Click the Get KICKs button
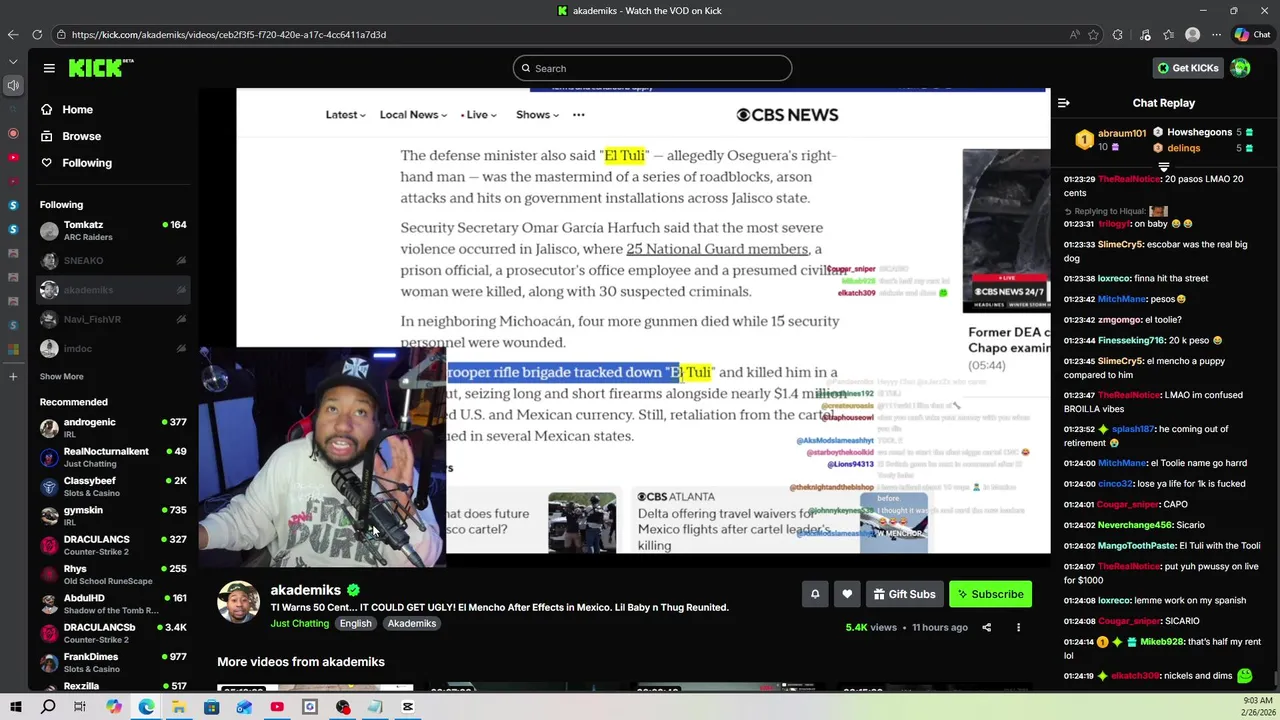1280x720 pixels. [1188, 68]
